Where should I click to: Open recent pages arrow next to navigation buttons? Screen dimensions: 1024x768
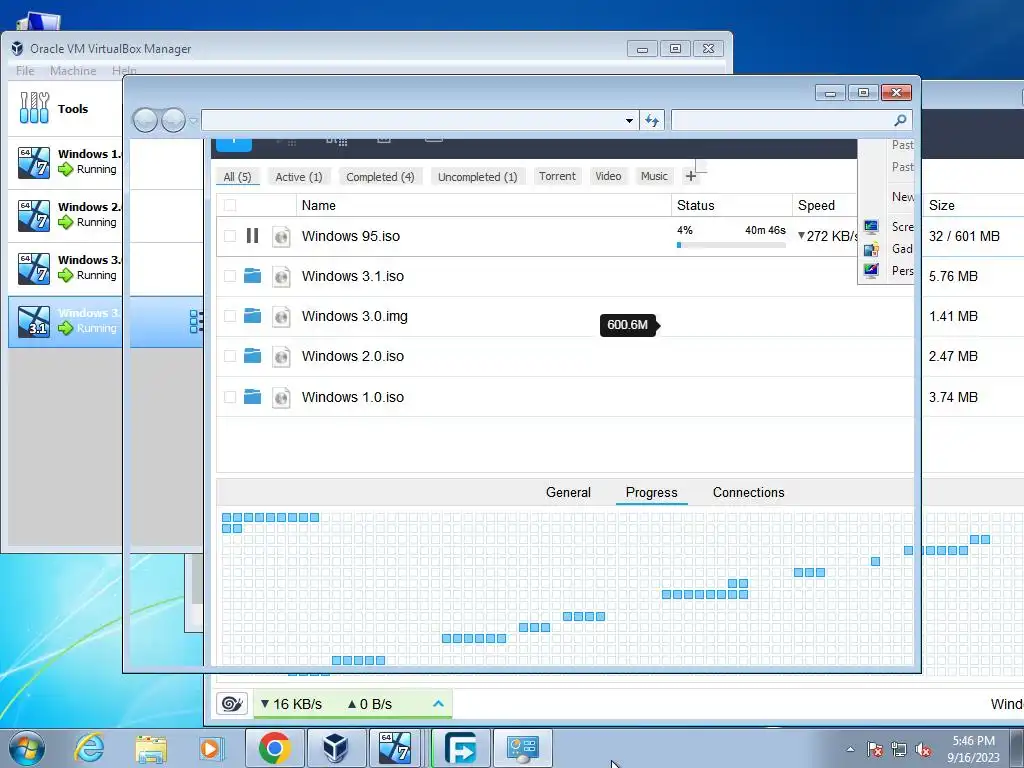point(193,121)
